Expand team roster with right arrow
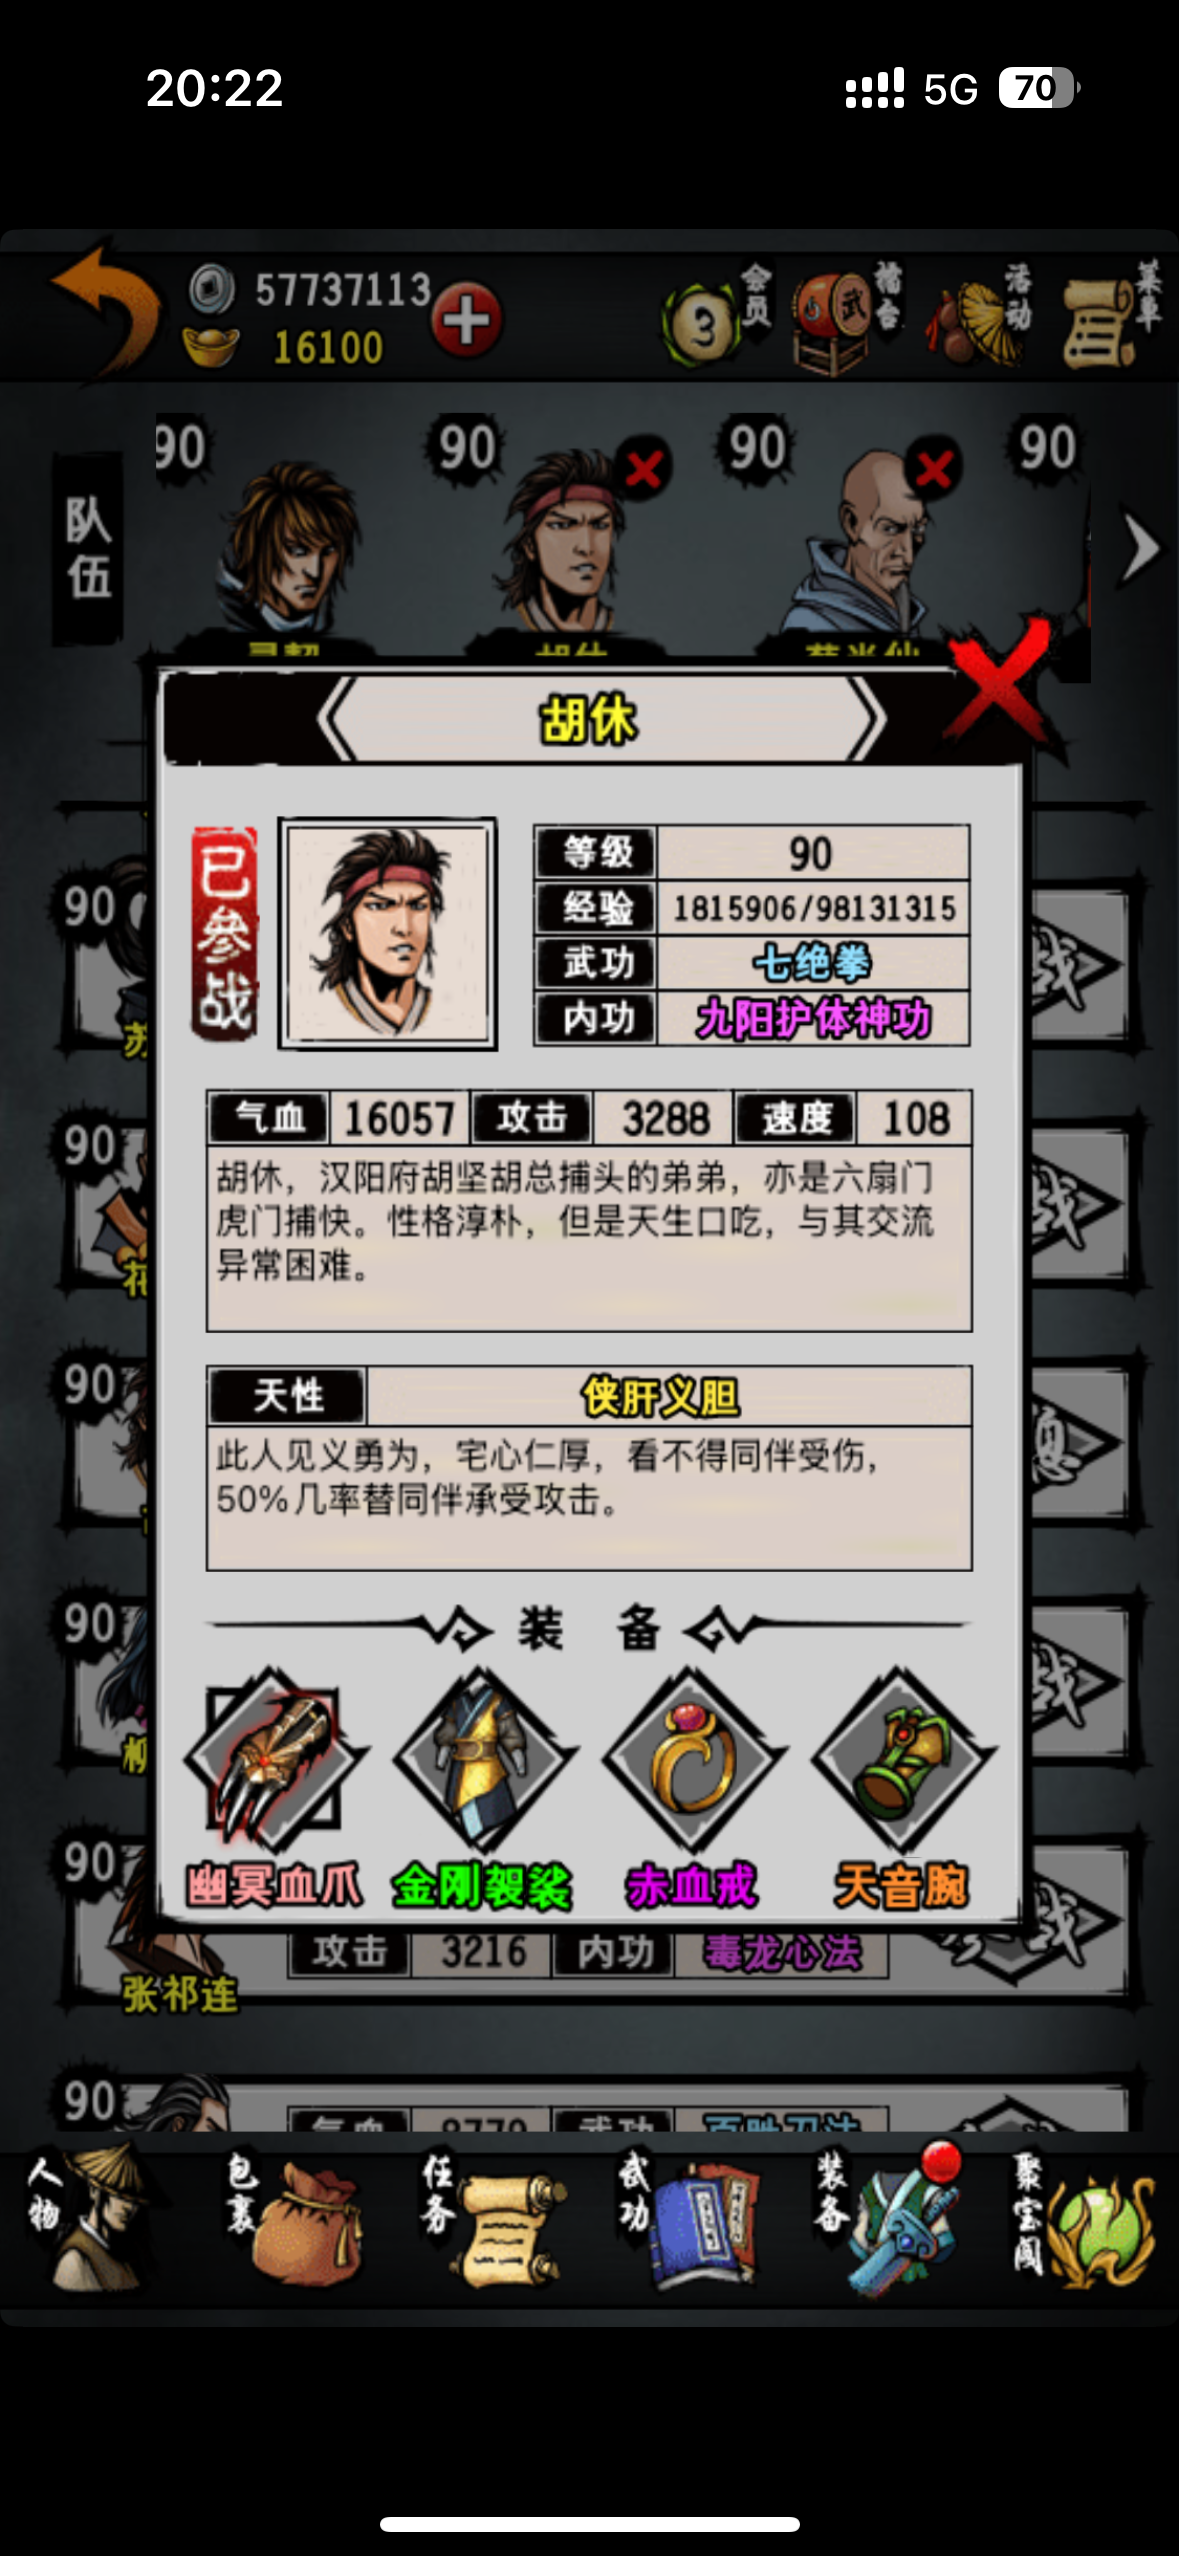Viewport: 1179px width, 2556px height. coord(1139,548)
